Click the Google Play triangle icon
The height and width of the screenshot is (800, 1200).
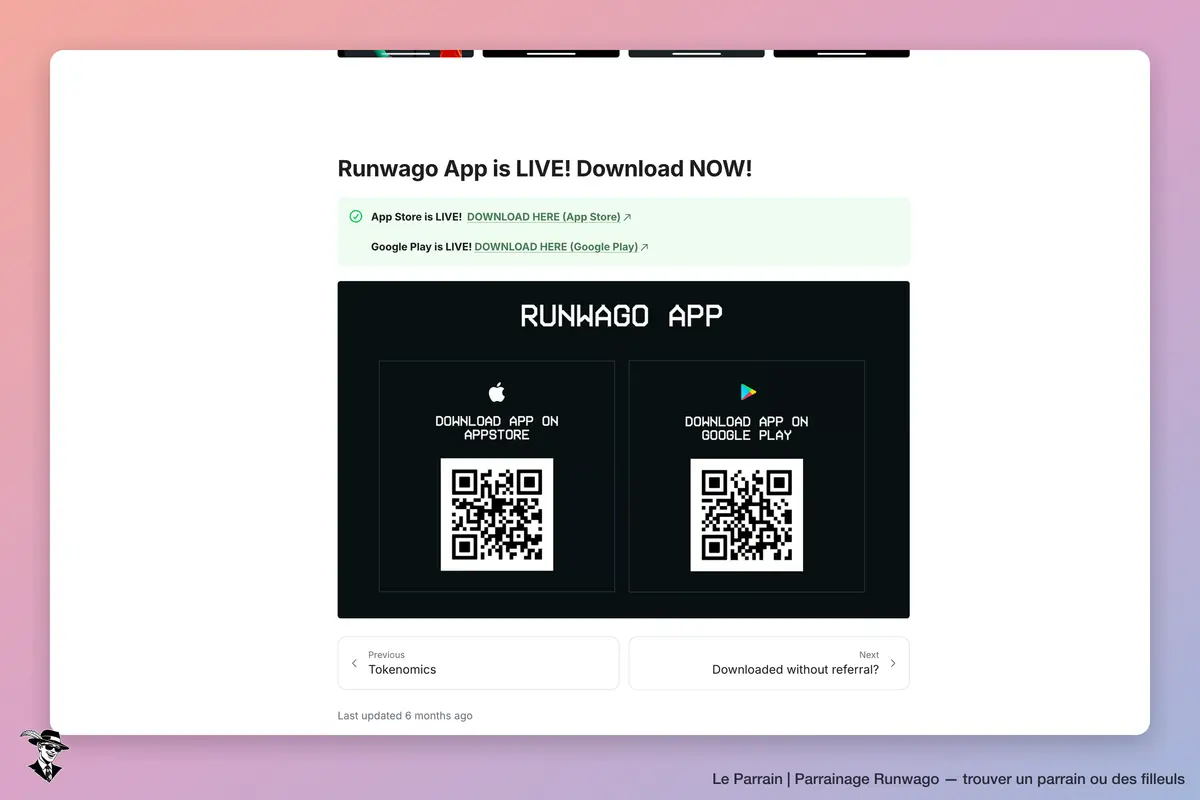tap(747, 392)
